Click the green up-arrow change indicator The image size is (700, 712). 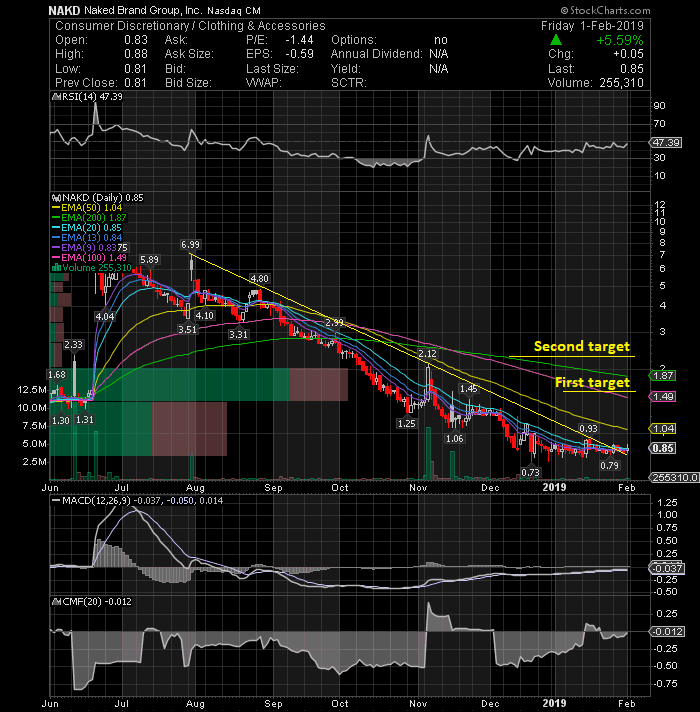tap(556, 40)
